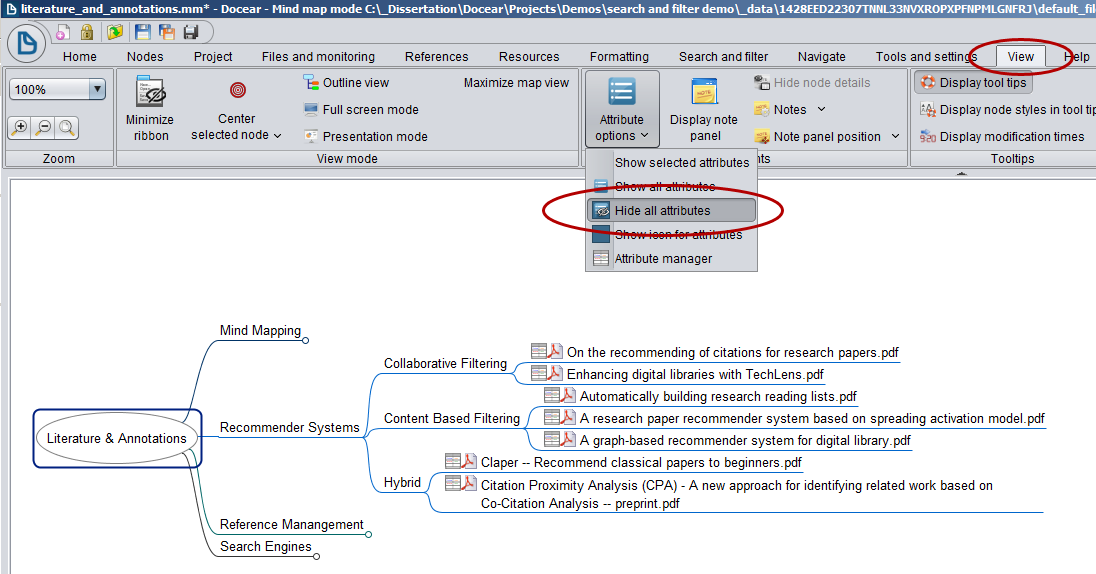The height and width of the screenshot is (574, 1096).
Task: Select the Literature & Annotations root node
Action: (x=117, y=438)
